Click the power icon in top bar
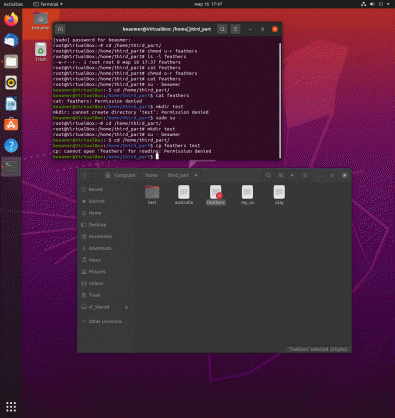The height and width of the screenshot is (418, 395). click(x=381, y=4)
